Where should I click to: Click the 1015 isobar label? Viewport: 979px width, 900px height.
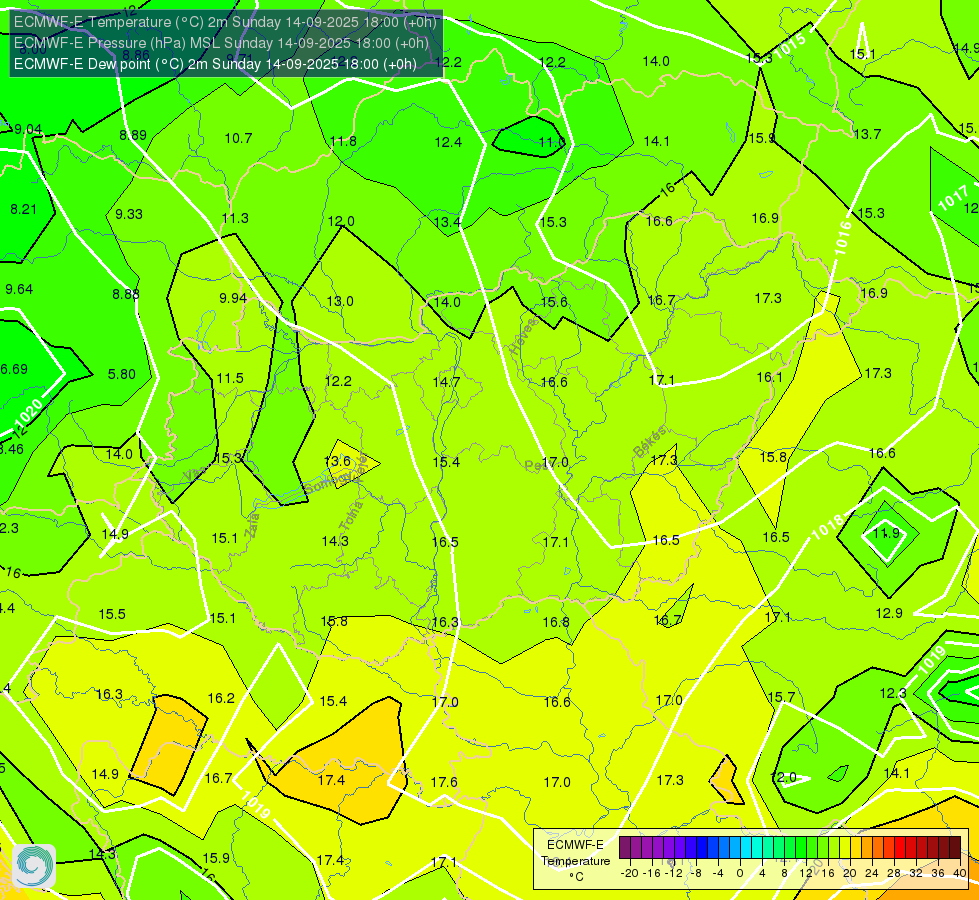coord(792,46)
